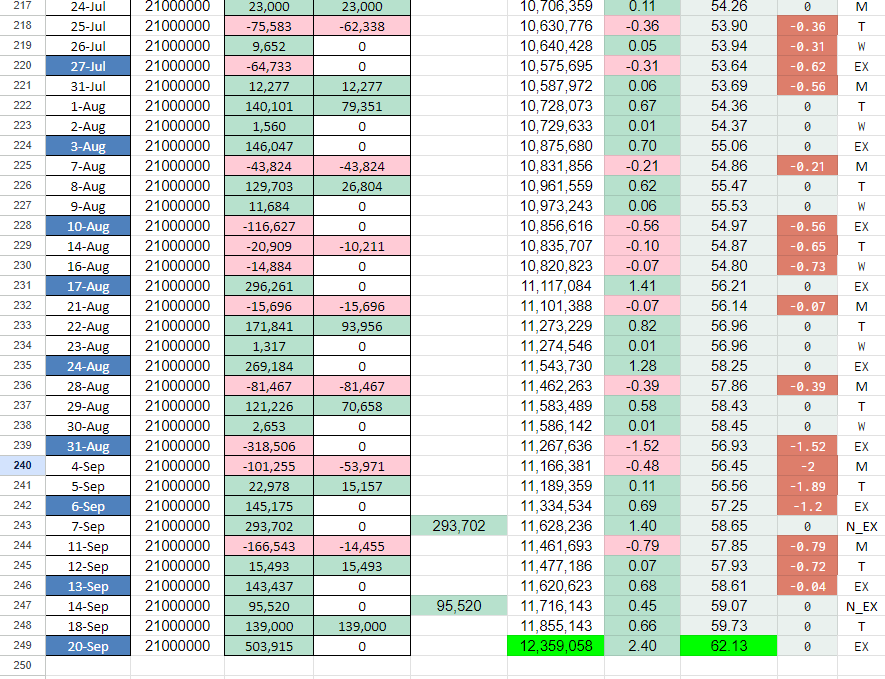Click cell showing -53,971
The height and width of the screenshot is (679, 885).
pyautogui.click(x=362, y=466)
